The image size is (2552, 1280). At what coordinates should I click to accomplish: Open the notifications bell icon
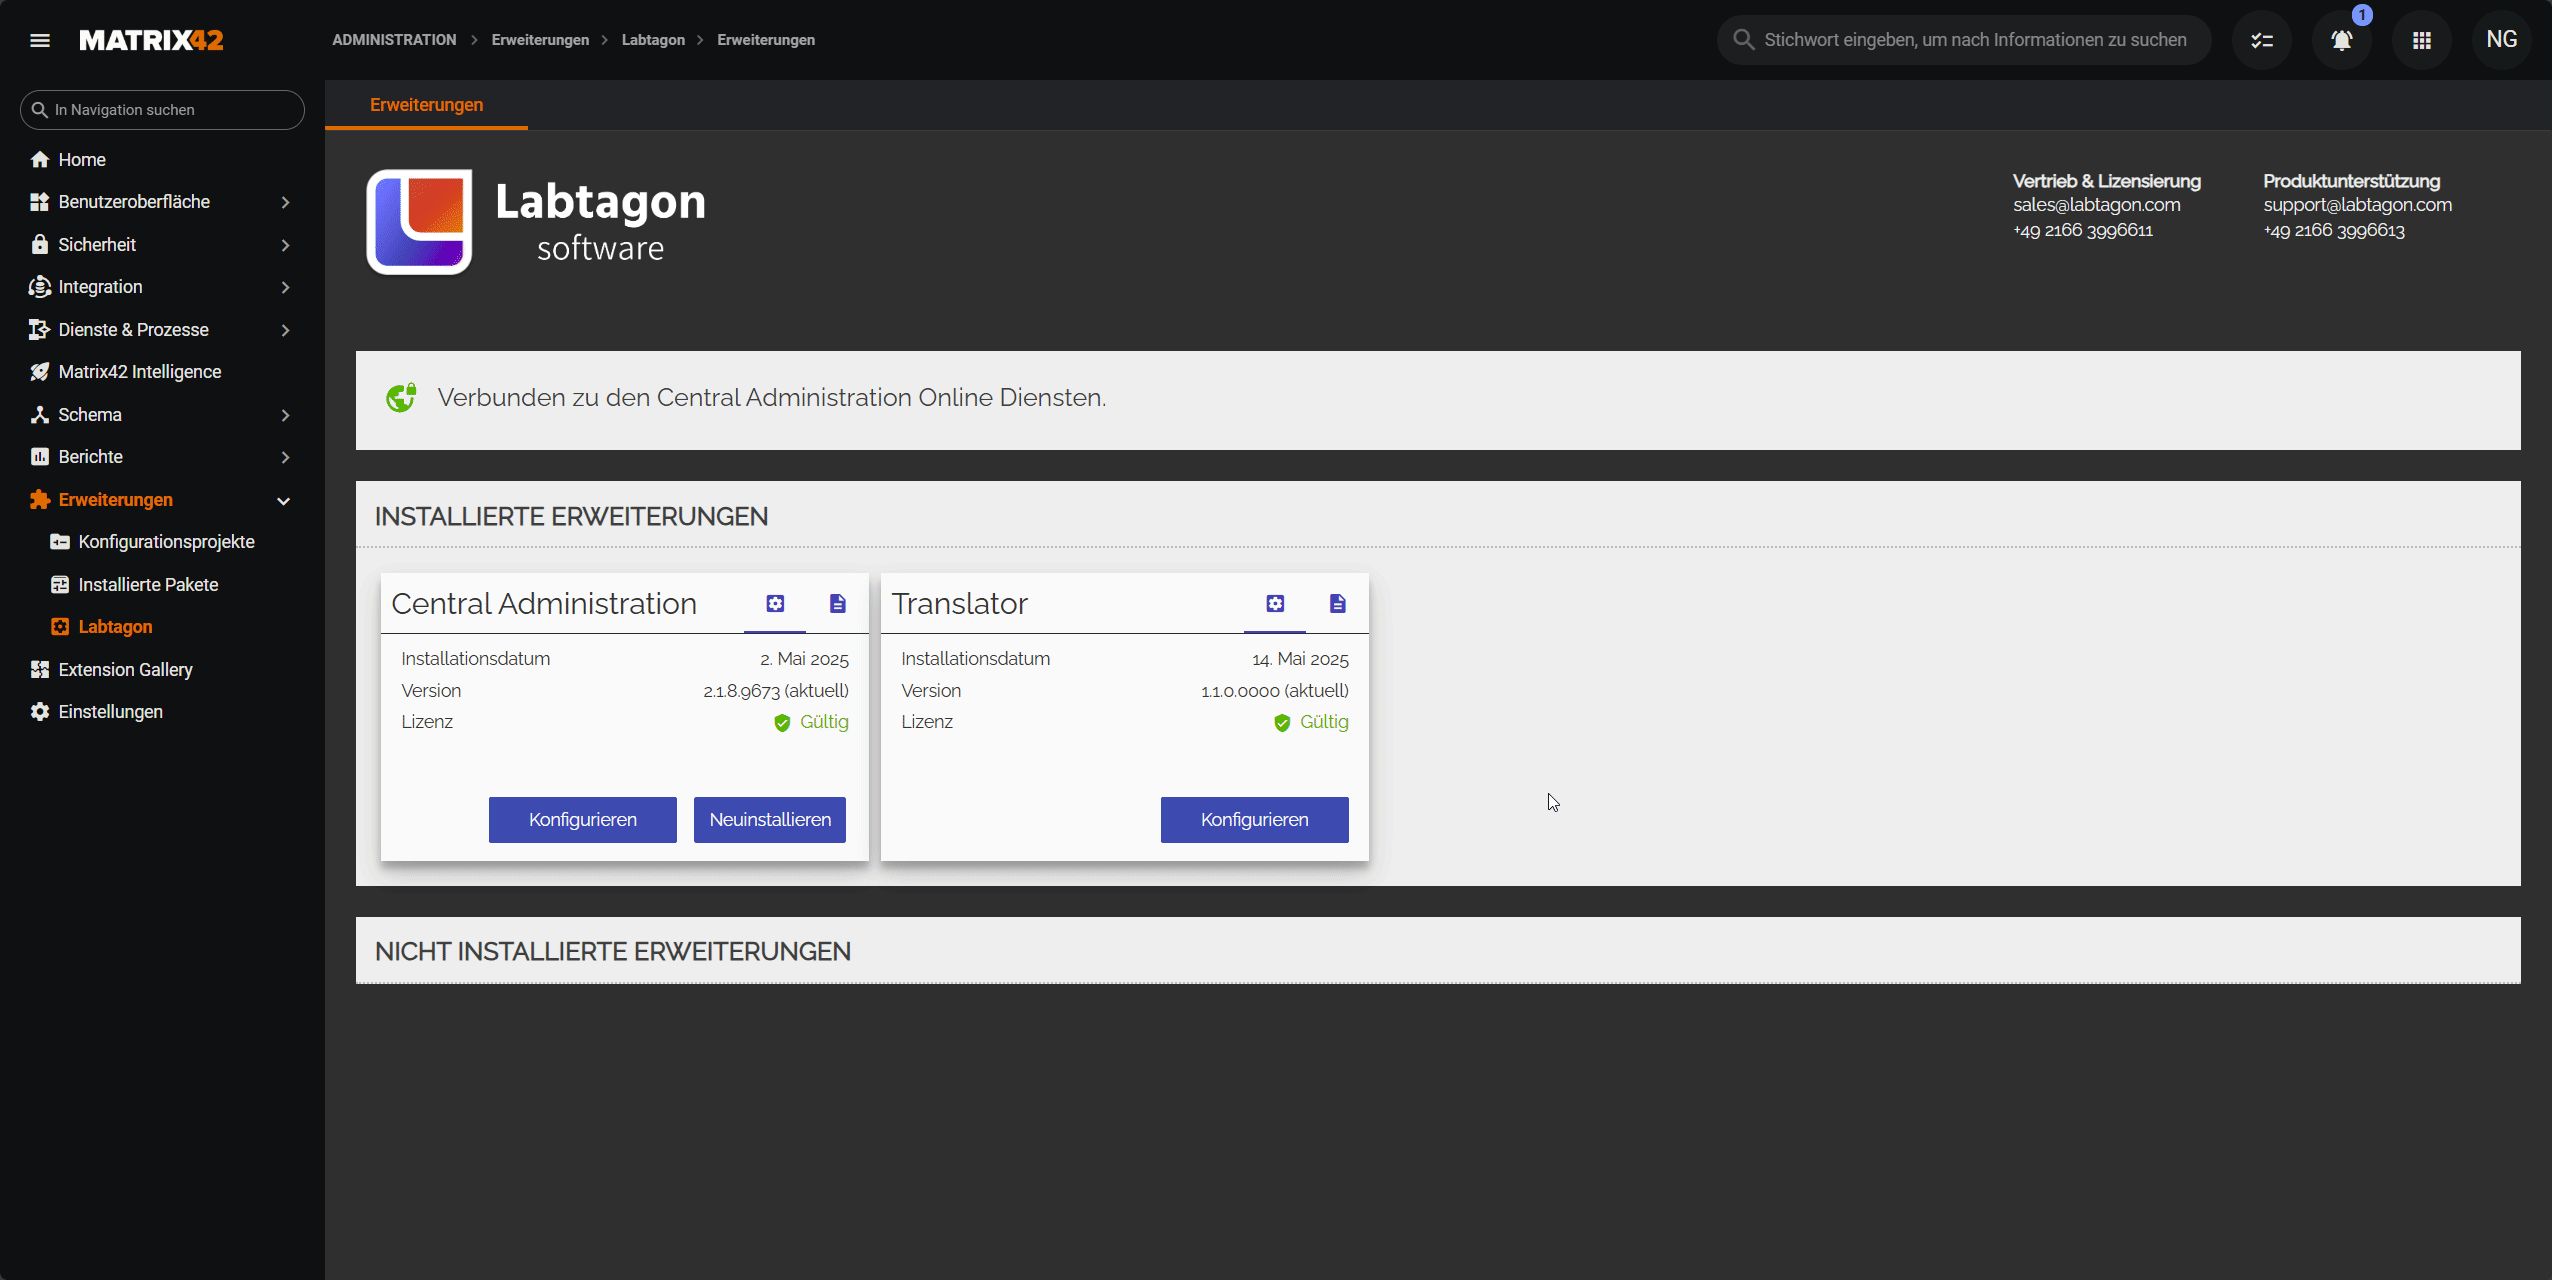[x=2342, y=40]
